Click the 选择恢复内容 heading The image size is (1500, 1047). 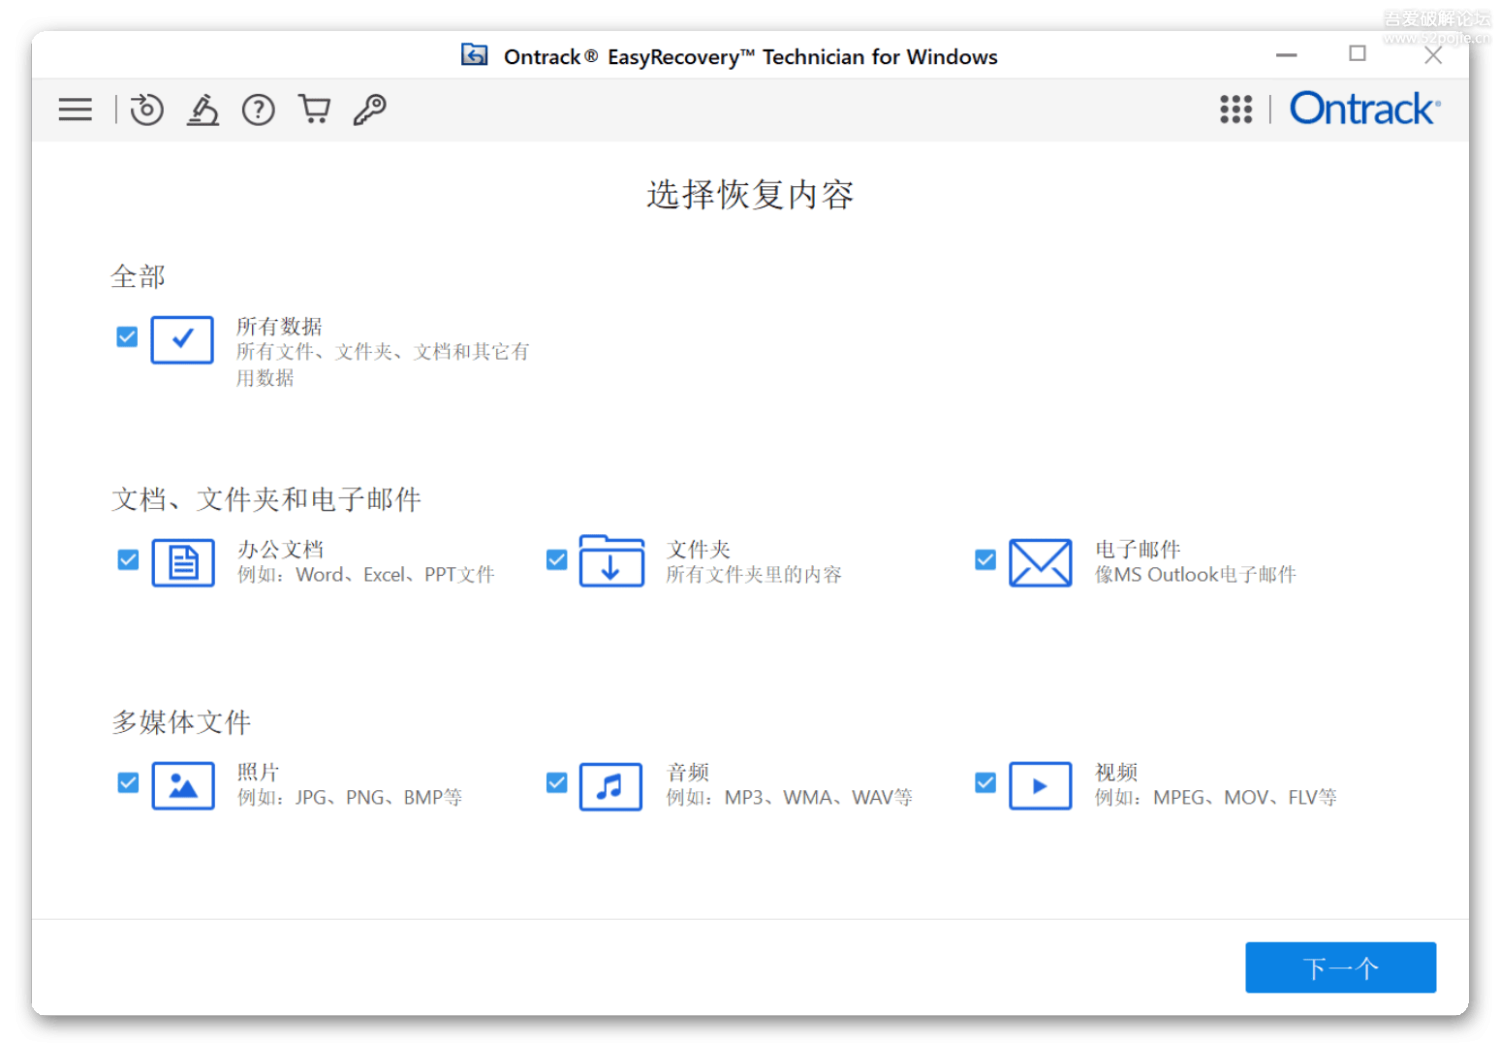(750, 194)
